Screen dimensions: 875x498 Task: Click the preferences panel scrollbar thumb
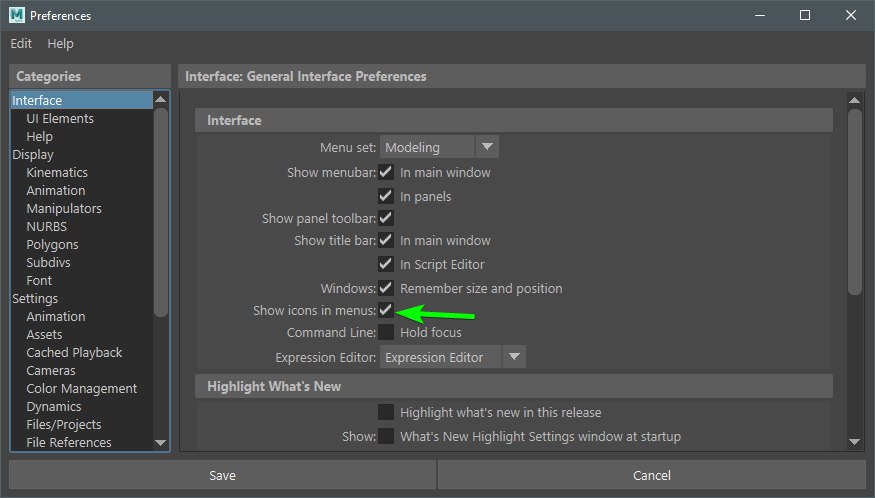(854, 202)
